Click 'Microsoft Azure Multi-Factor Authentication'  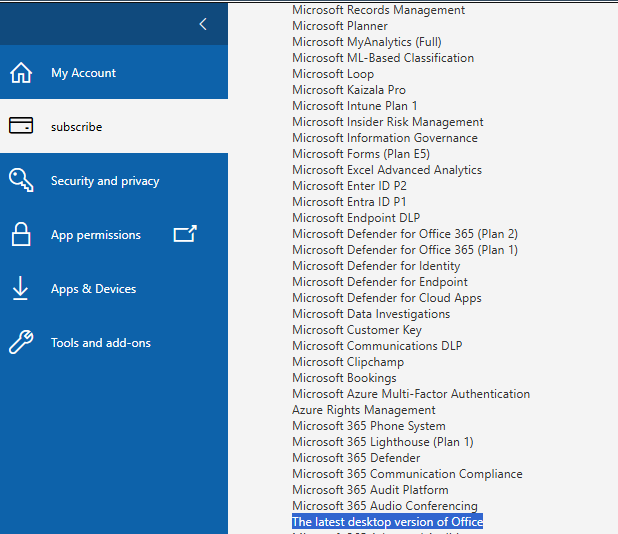click(x=411, y=394)
